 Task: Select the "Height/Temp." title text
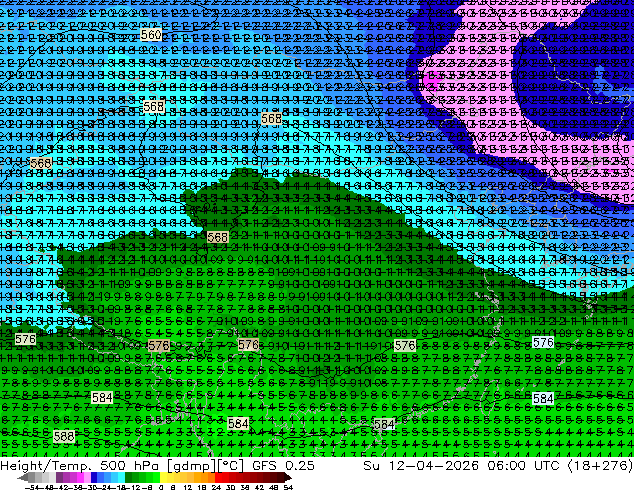pos(46,465)
